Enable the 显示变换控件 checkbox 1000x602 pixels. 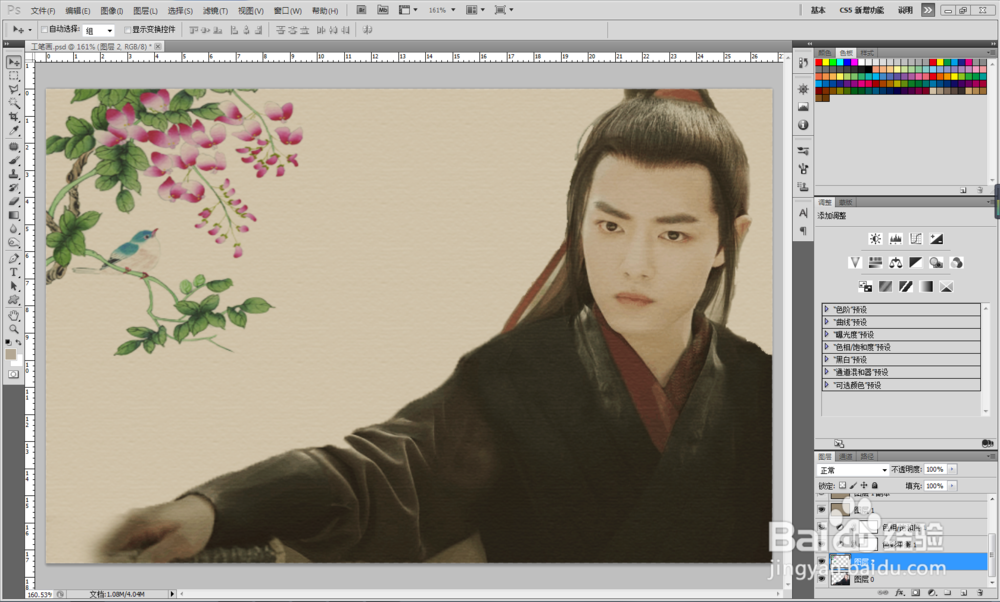click(128, 29)
